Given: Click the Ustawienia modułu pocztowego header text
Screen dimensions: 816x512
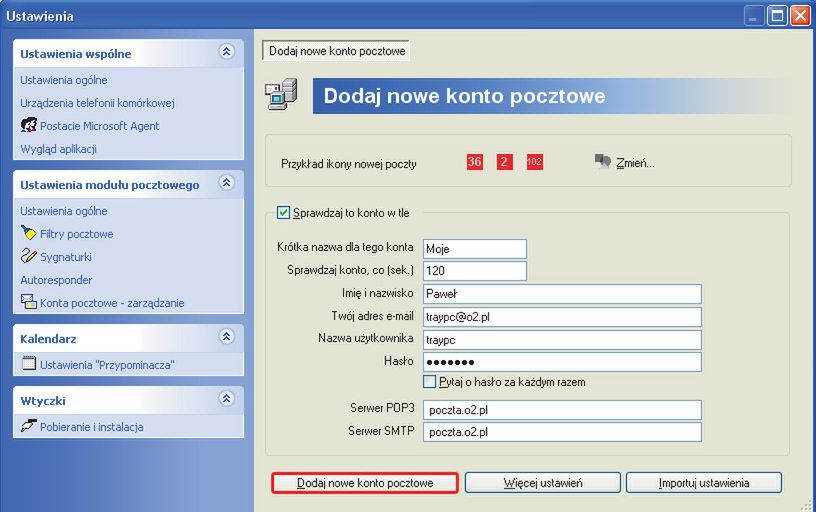Looking at the screenshot, I should click(x=109, y=185).
